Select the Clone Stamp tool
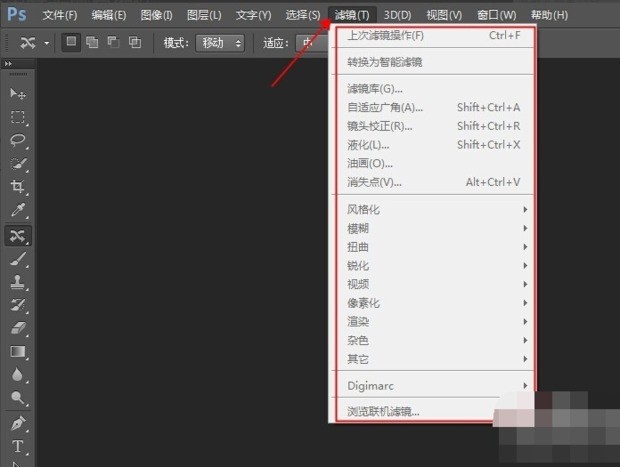 [17, 281]
